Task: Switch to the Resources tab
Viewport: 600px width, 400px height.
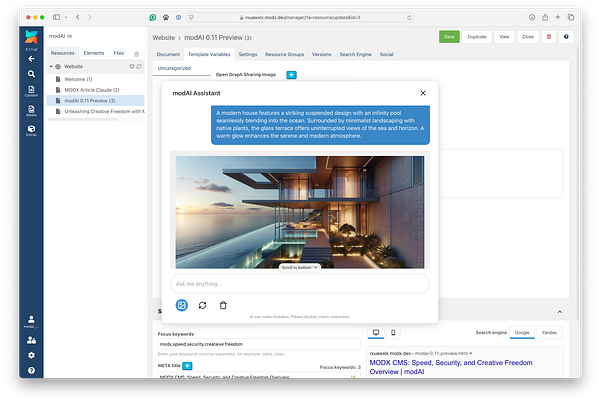Action: pyautogui.click(x=62, y=53)
